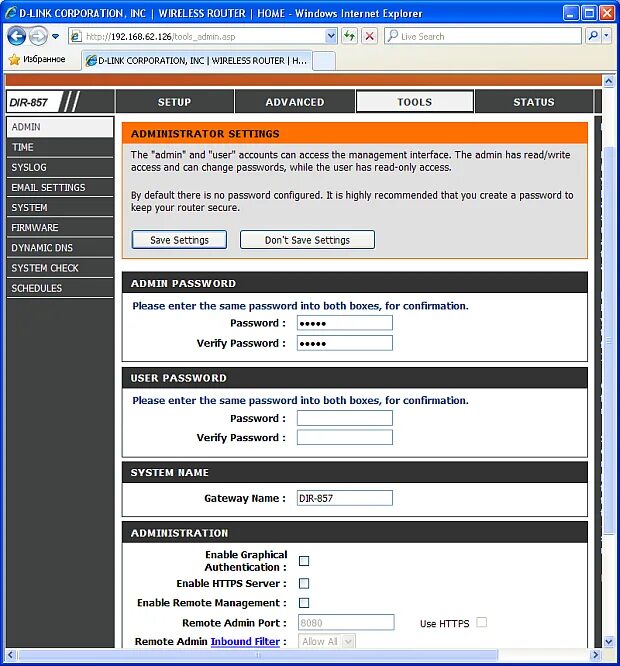Click the Save Settings button
The image size is (620, 666).
pos(179,240)
